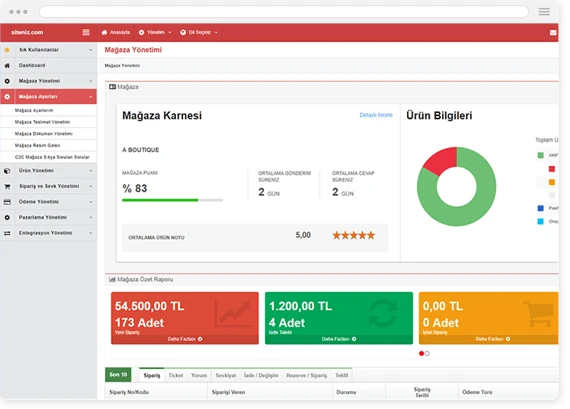Open the browser menu icon at top right

pos(544,12)
